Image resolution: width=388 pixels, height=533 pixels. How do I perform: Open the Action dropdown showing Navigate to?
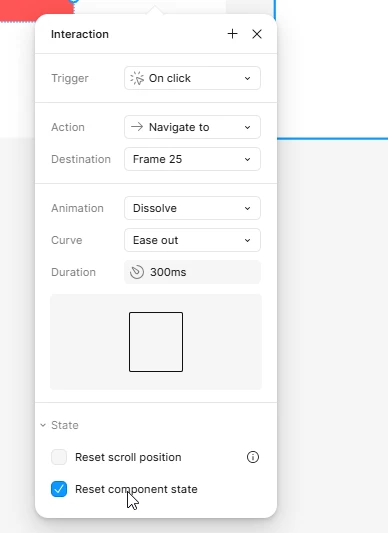coord(192,127)
